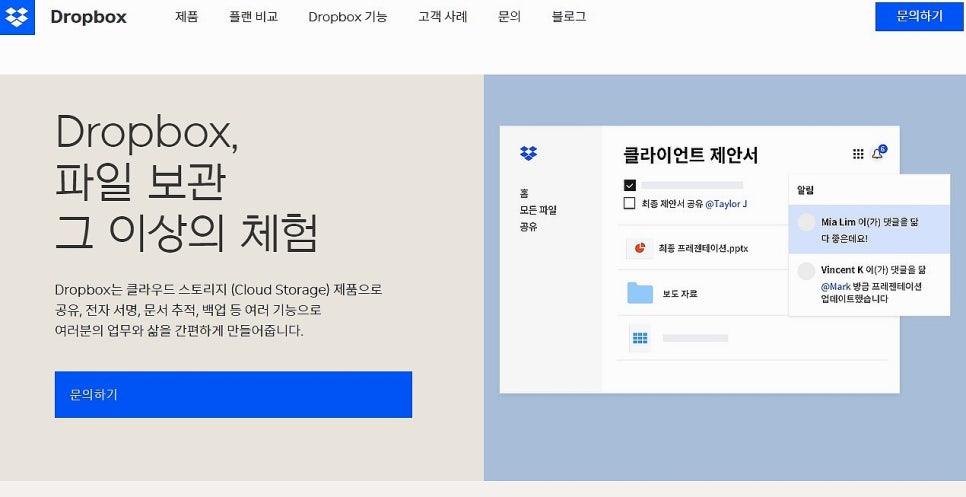
Task: Click the Dropbox wordmark in header
Action: (x=88, y=17)
